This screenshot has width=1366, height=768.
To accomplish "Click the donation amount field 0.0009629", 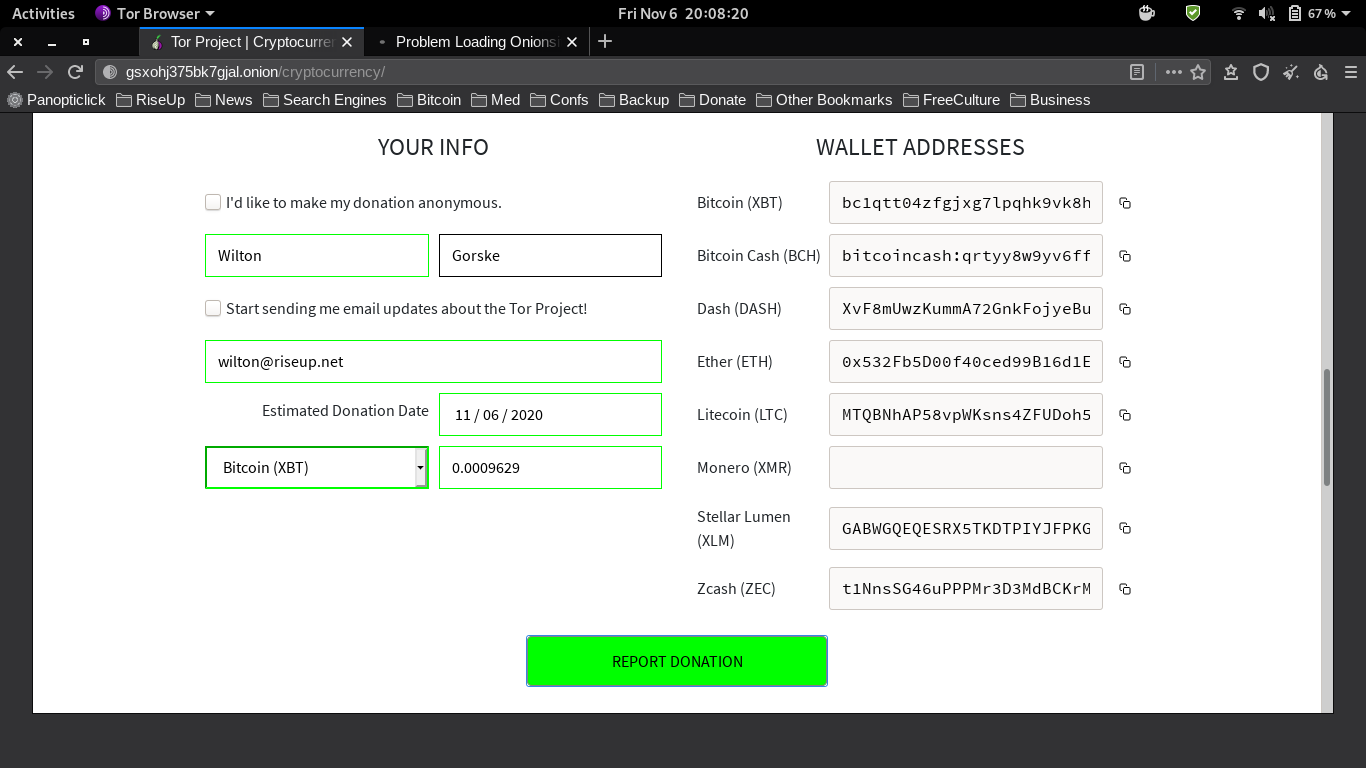I will pos(550,468).
